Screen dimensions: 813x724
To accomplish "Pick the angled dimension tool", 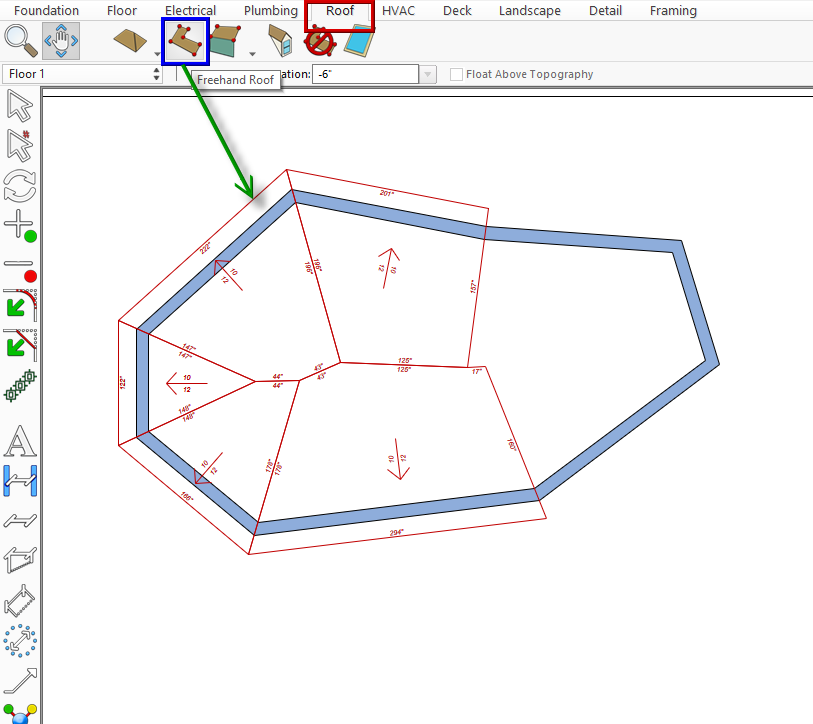I will click(x=20, y=601).
